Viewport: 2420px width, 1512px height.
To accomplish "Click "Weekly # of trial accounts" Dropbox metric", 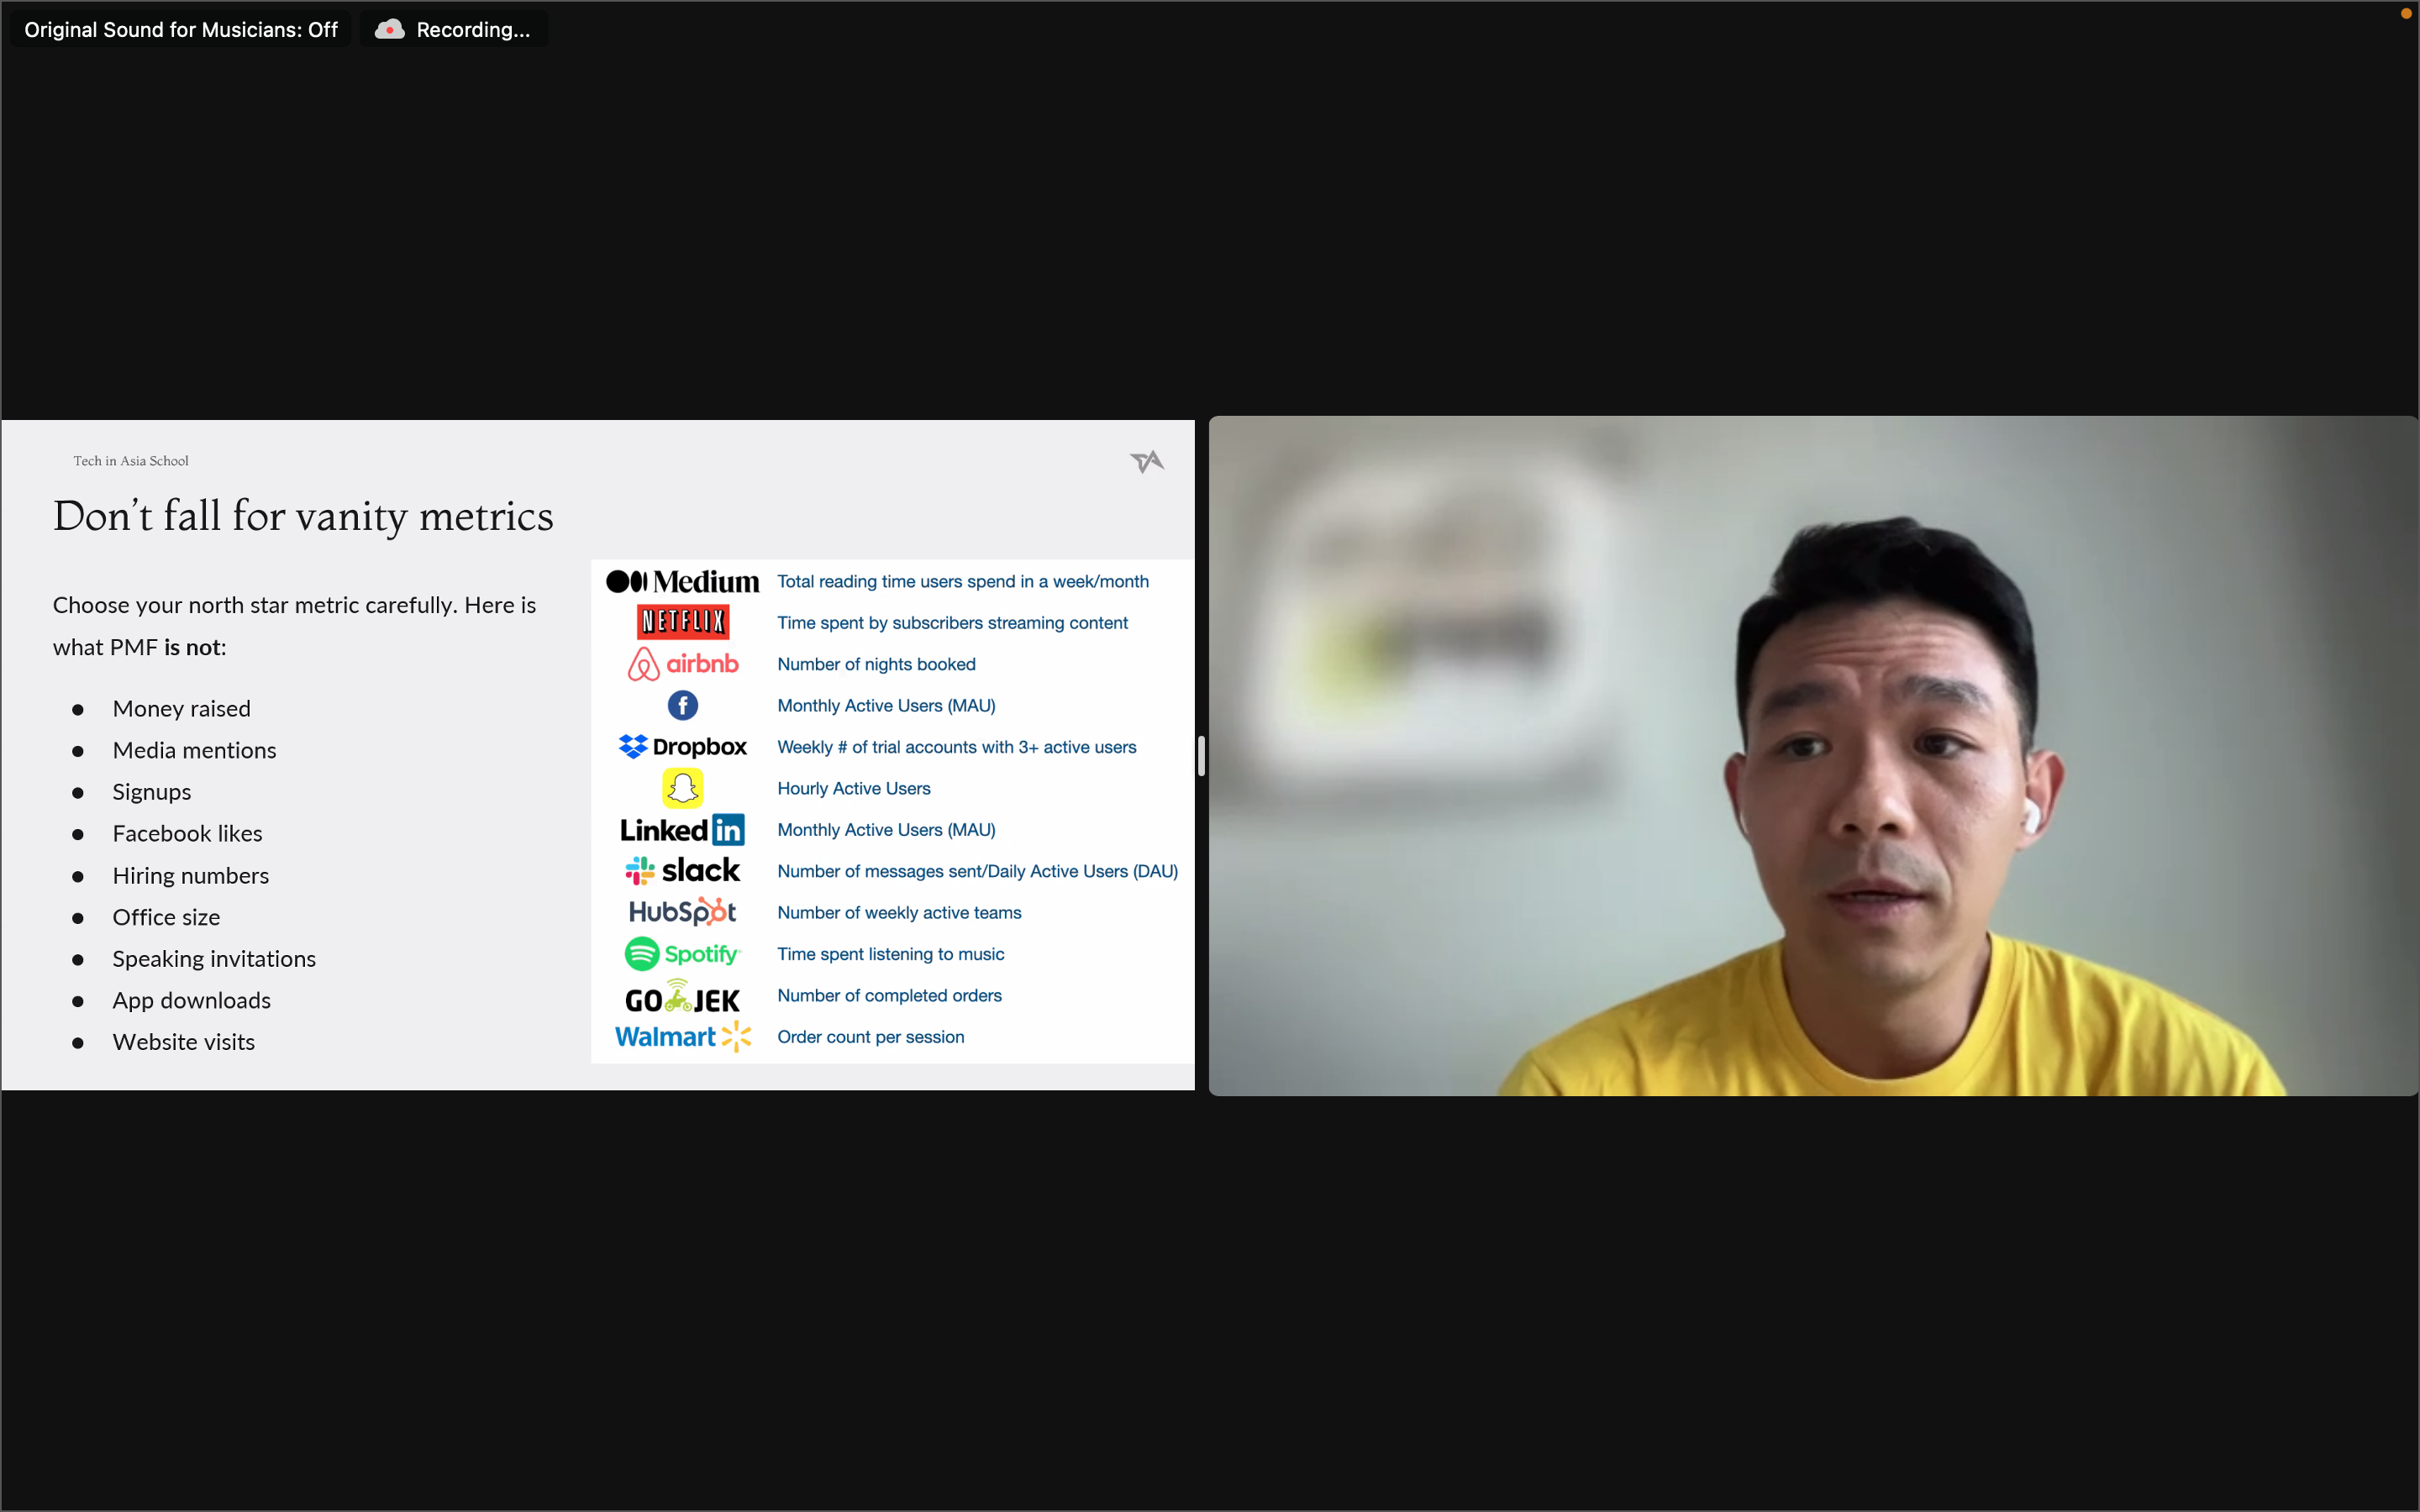I will 957,747.
